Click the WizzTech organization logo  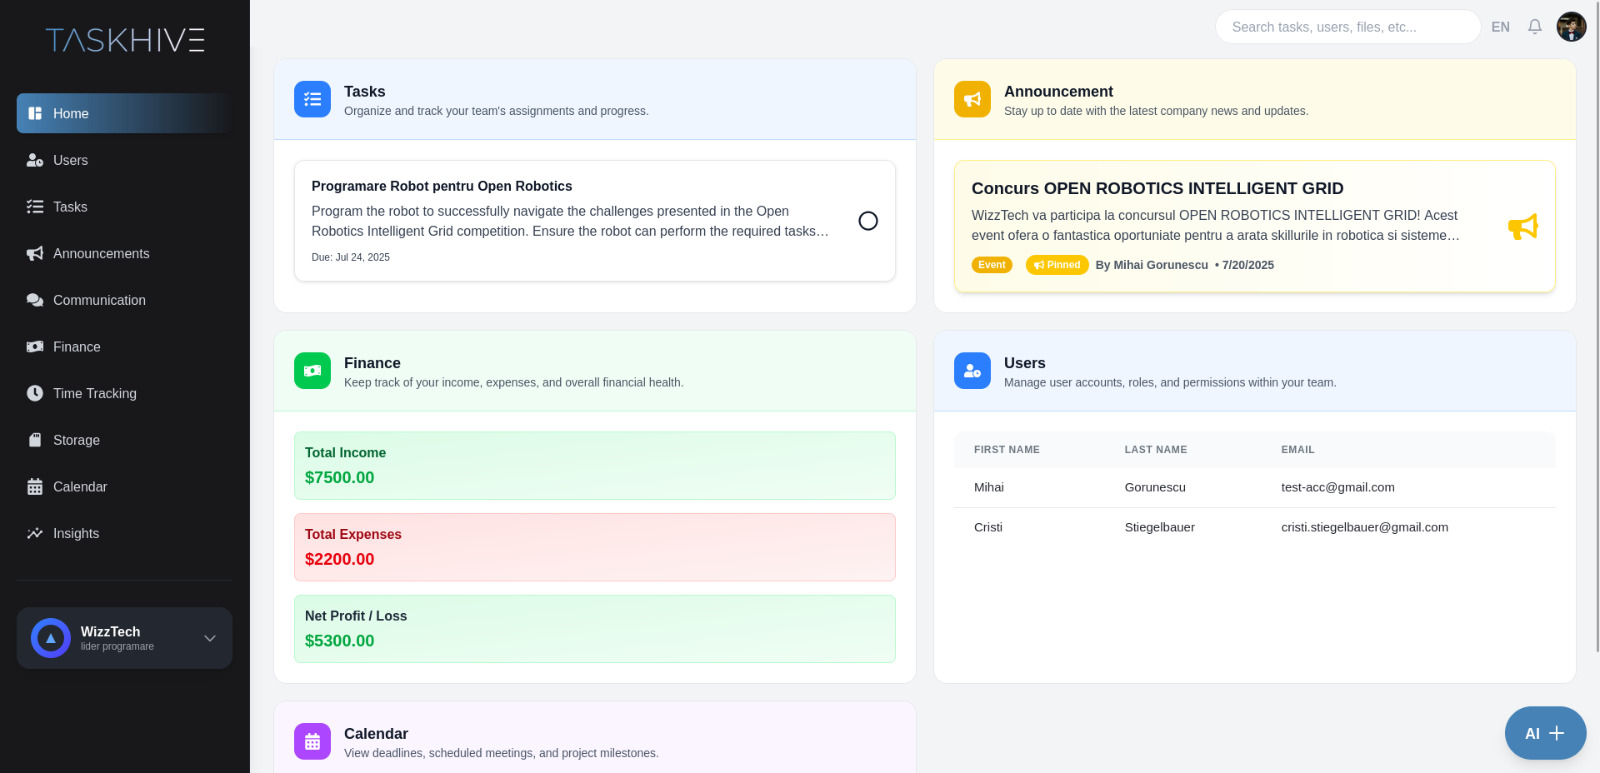[x=50, y=638]
